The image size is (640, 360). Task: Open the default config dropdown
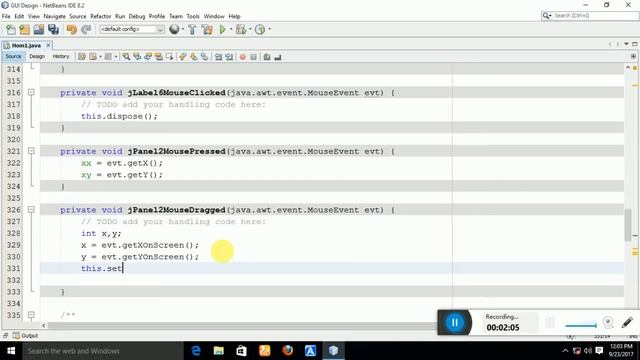(132, 29)
